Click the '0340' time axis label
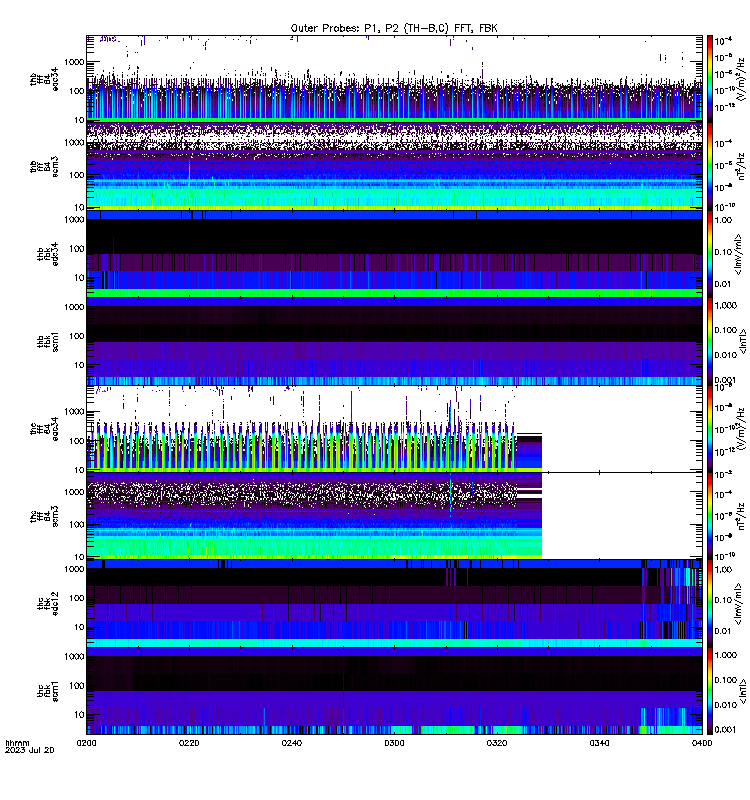Screen dimensions: 750x800 click(x=599, y=743)
